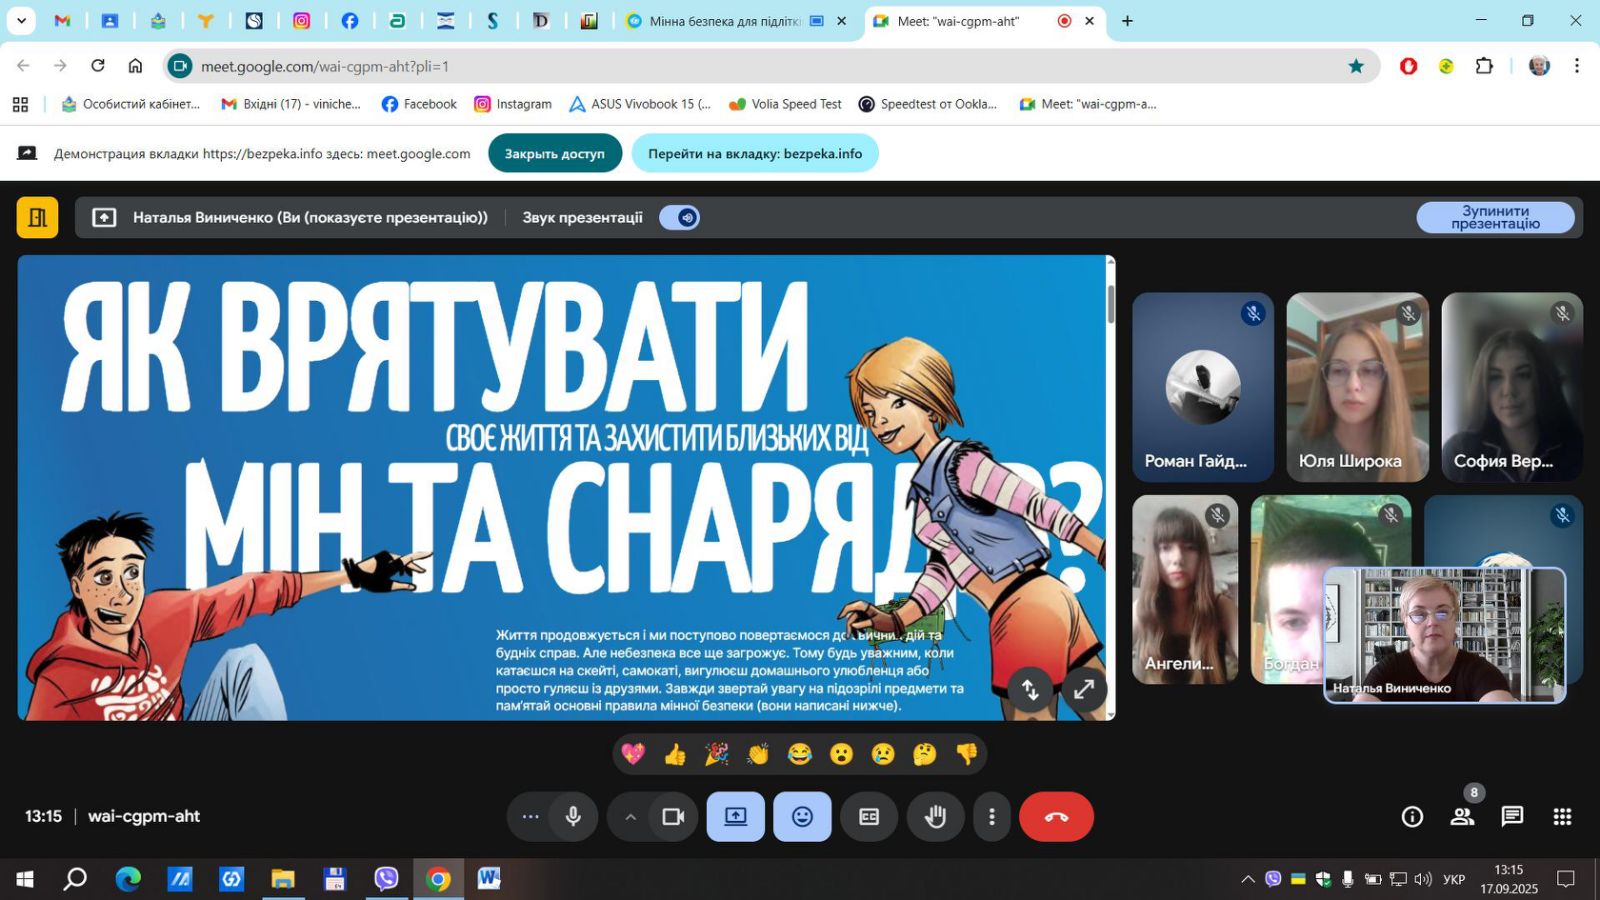Open the three-dot more options menu

click(x=991, y=817)
